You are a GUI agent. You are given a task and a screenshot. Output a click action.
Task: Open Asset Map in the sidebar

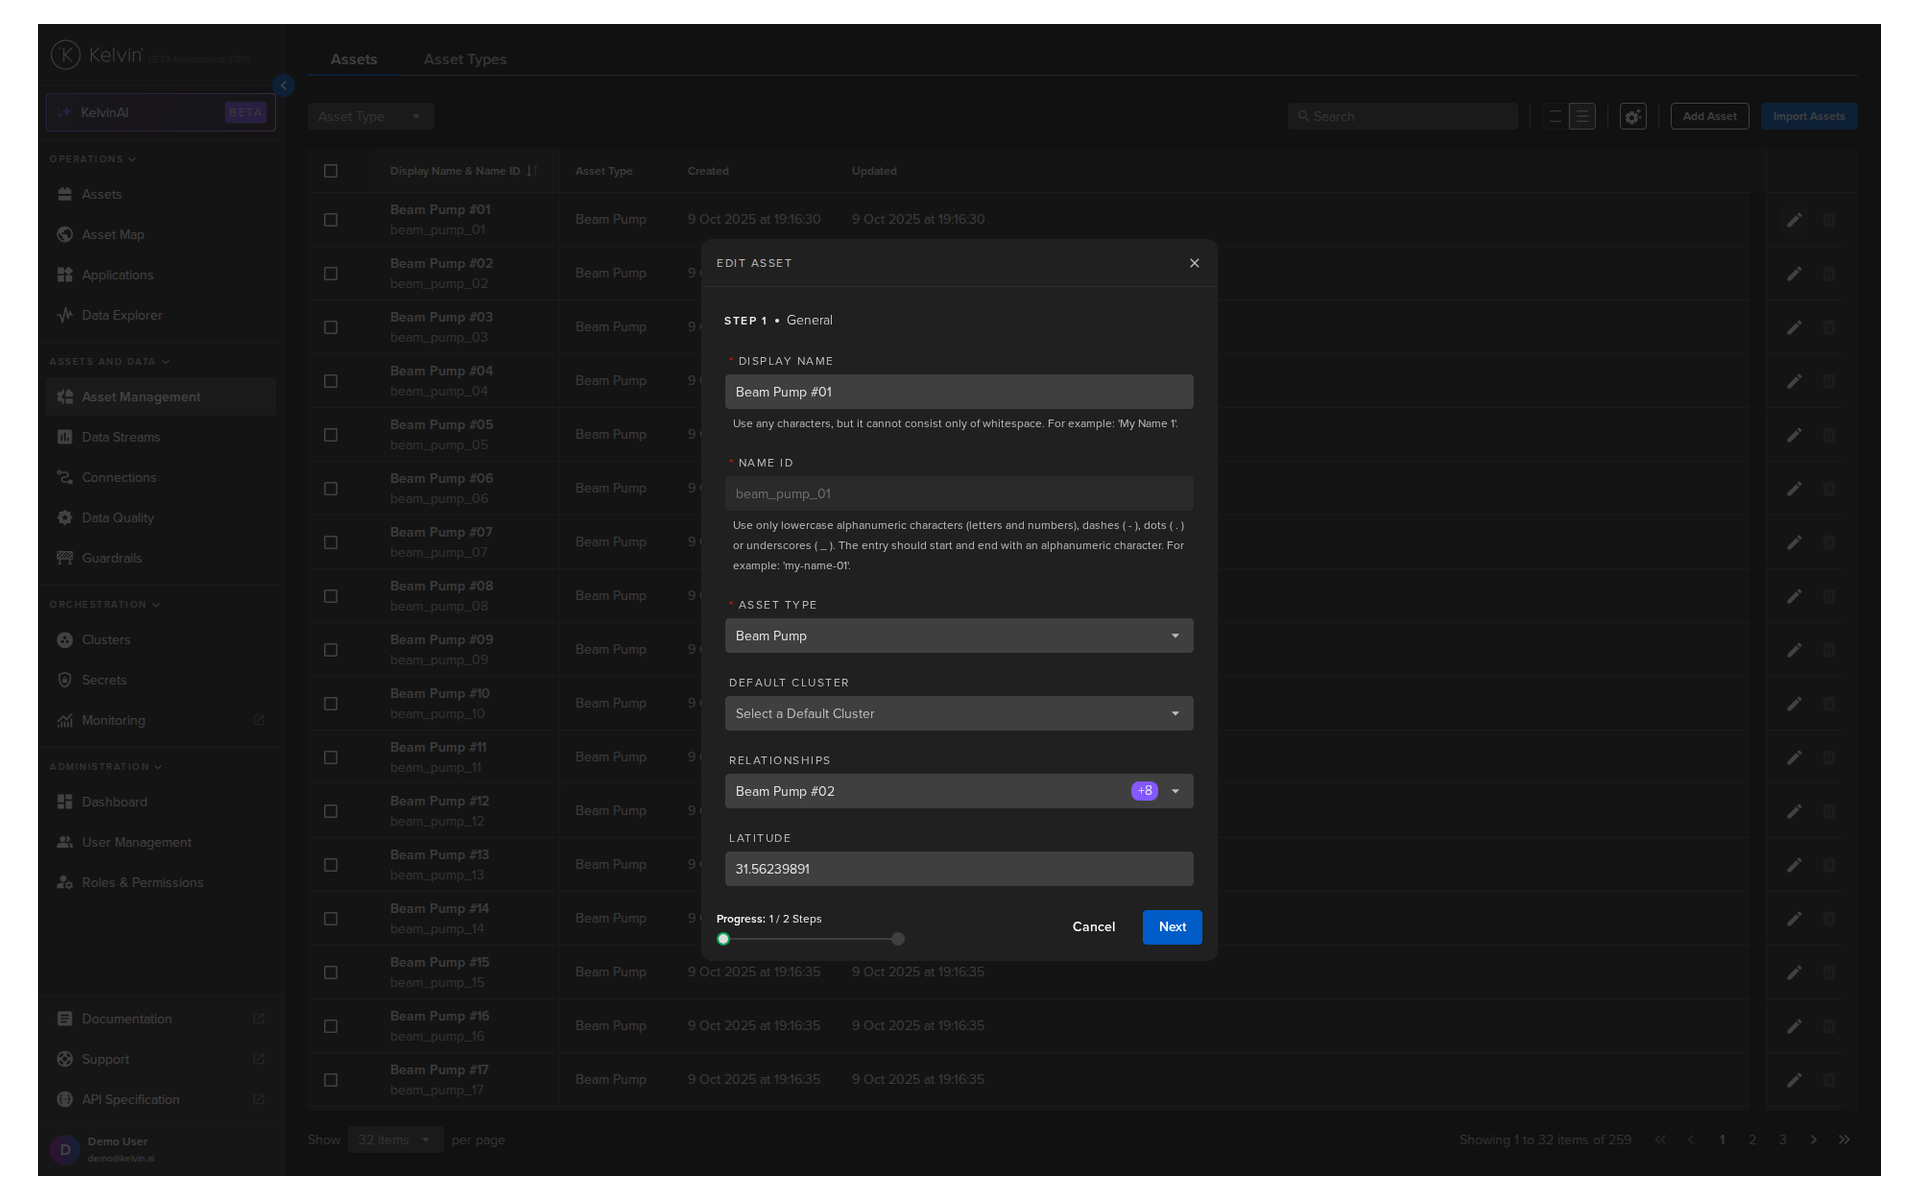click(113, 235)
